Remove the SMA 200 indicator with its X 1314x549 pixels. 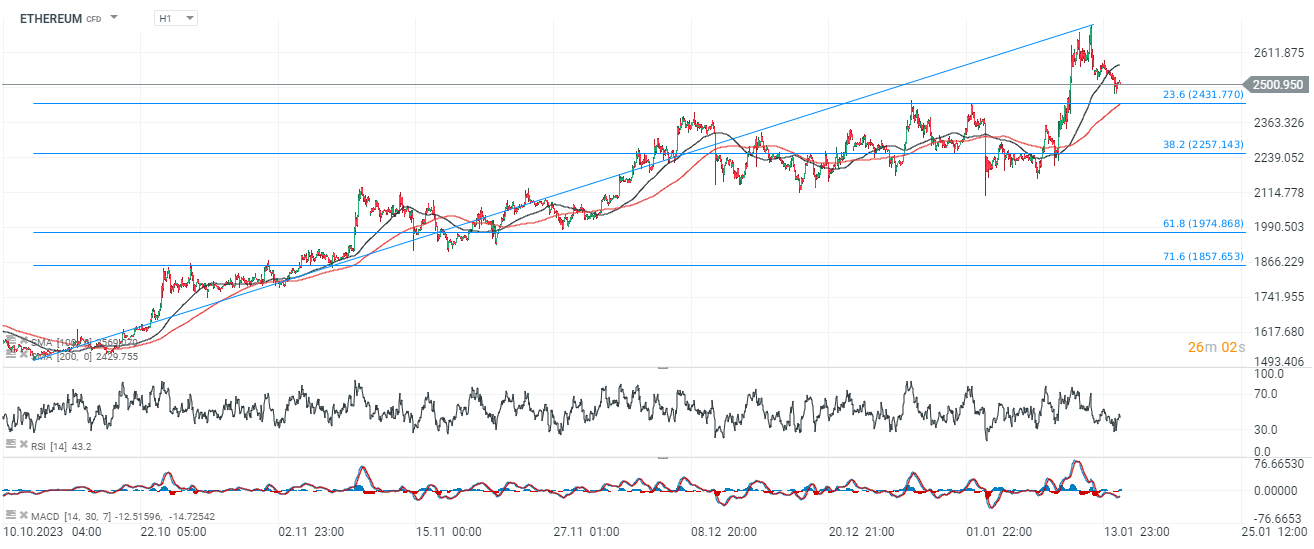click(22, 355)
